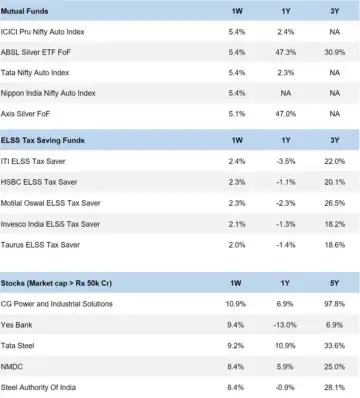The width and height of the screenshot is (360, 398).
Task: Open Motilal Oswal ELSS Tax Saver
Action: [50, 203]
